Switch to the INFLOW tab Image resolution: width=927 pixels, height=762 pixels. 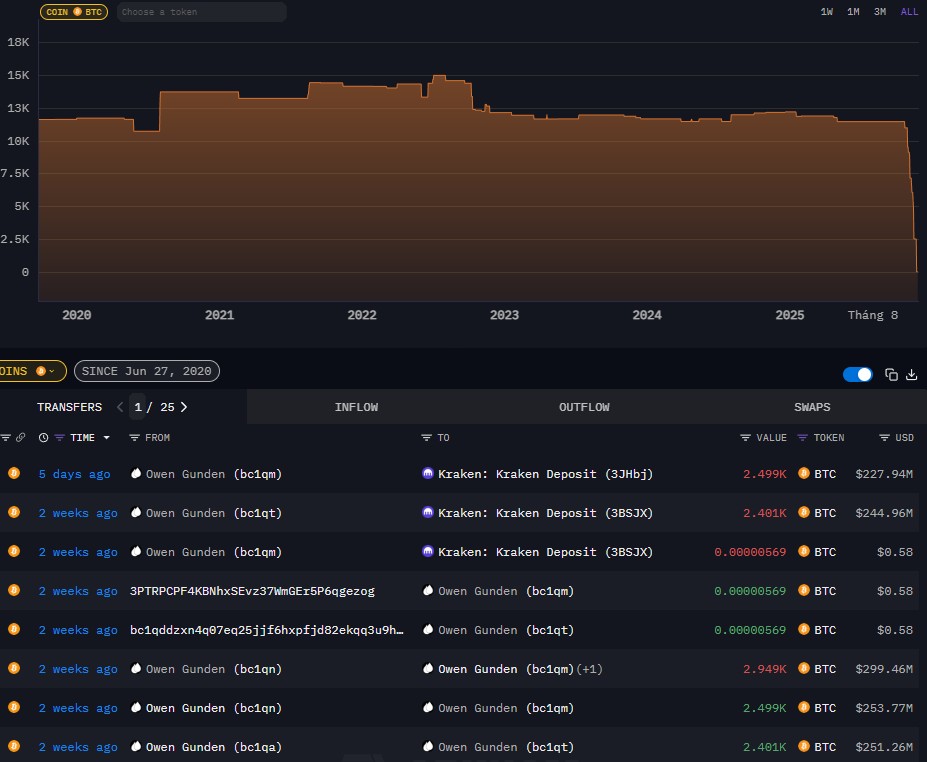click(356, 407)
